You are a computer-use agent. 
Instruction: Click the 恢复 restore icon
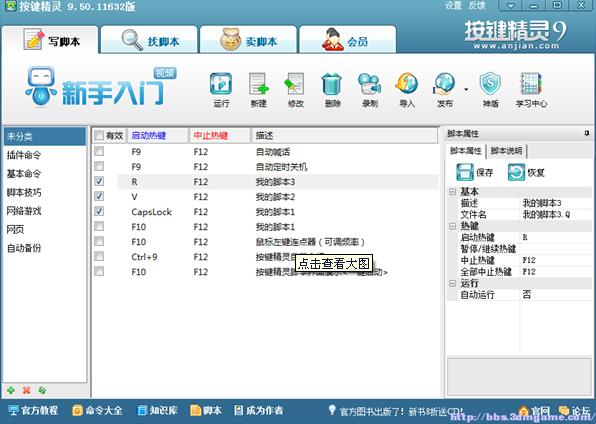pos(516,172)
